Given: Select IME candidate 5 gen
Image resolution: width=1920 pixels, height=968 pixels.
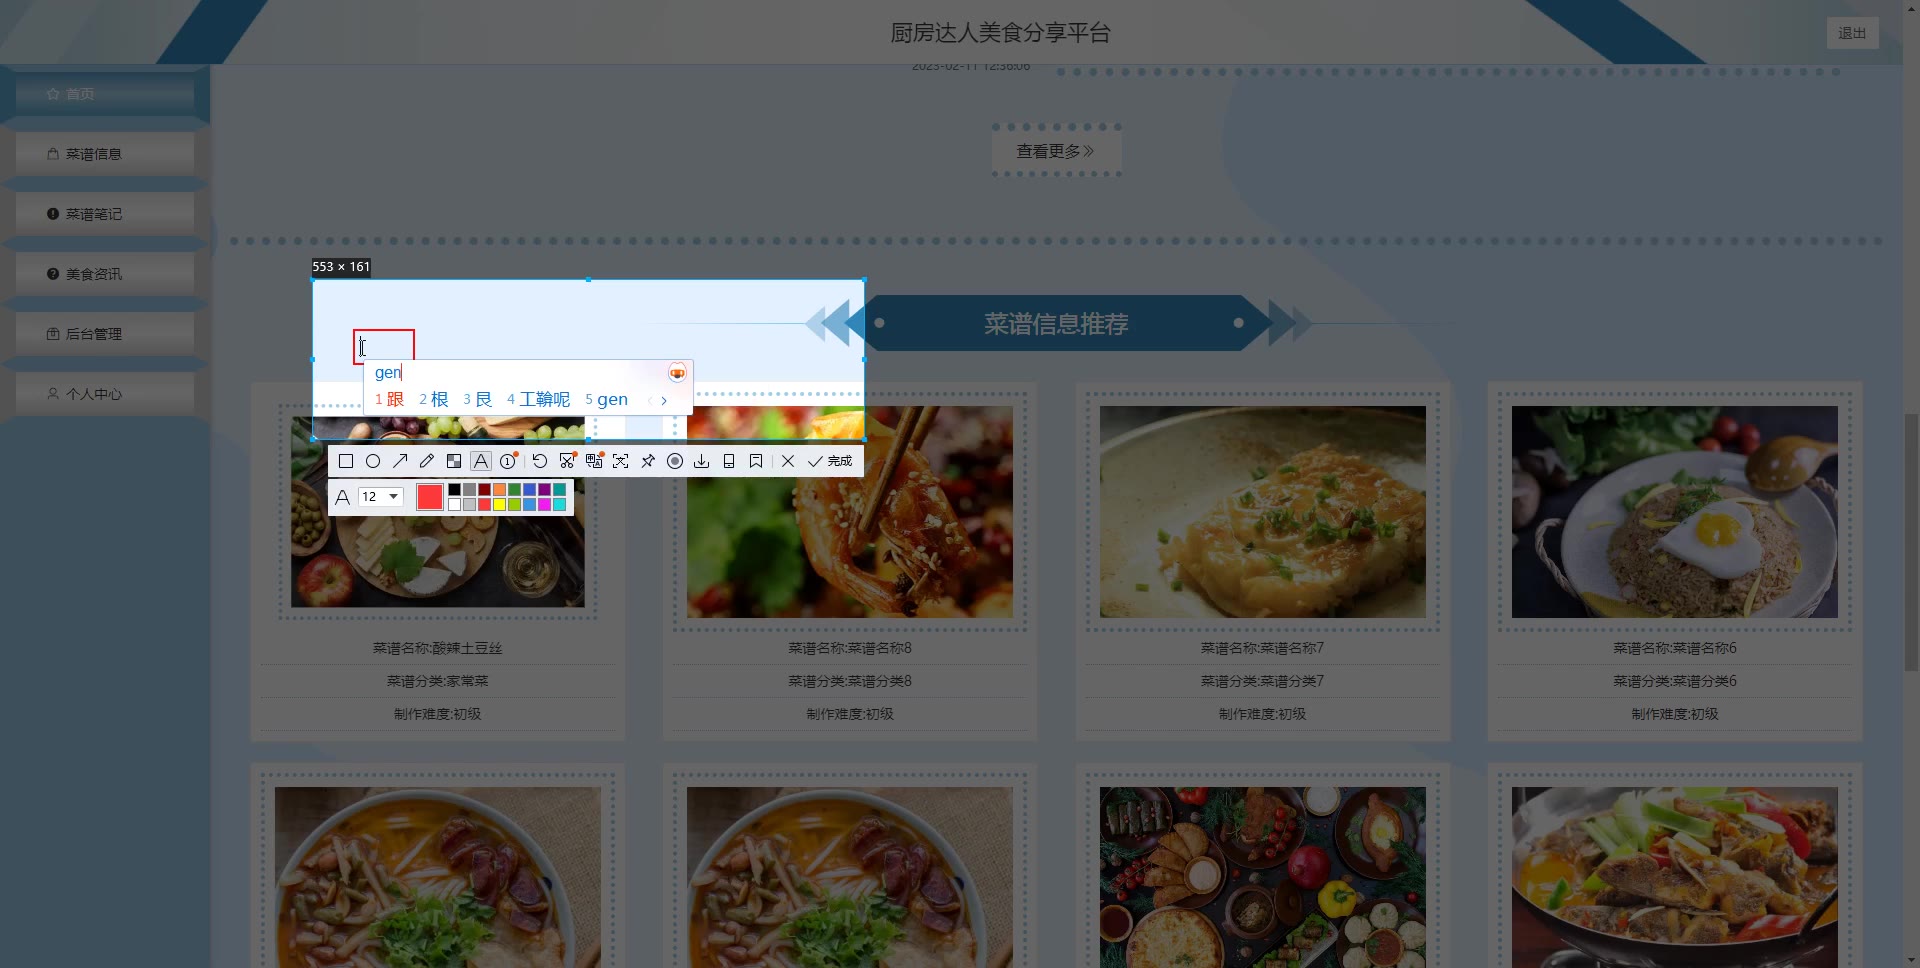Looking at the screenshot, I should click(x=606, y=399).
